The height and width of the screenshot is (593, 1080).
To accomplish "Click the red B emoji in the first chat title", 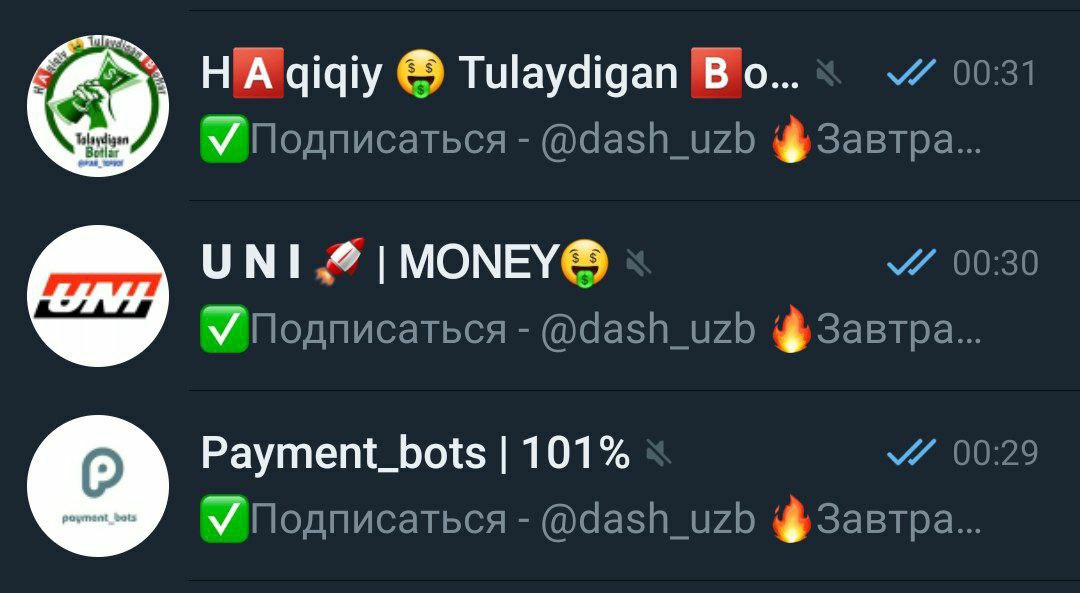I will click(x=716, y=73).
